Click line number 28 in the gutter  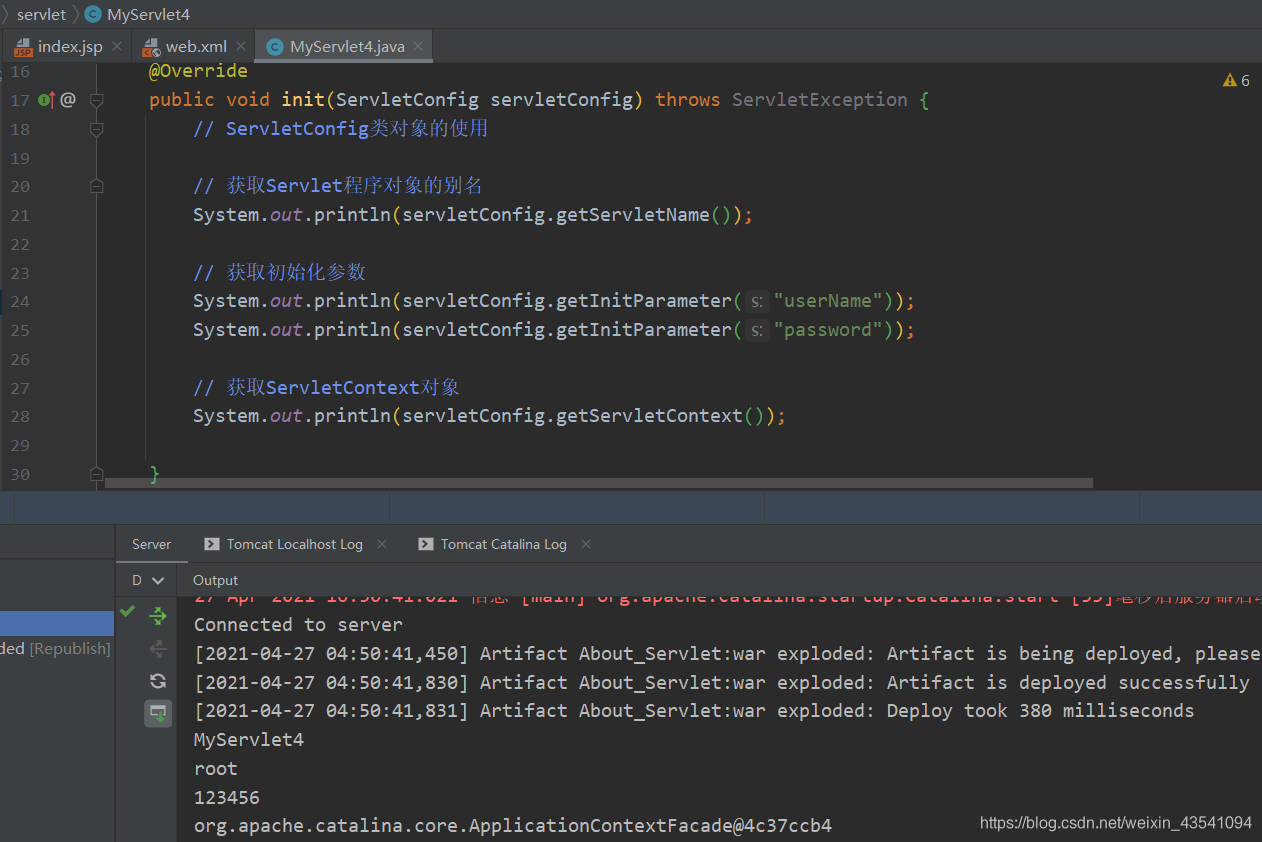coord(20,416)
